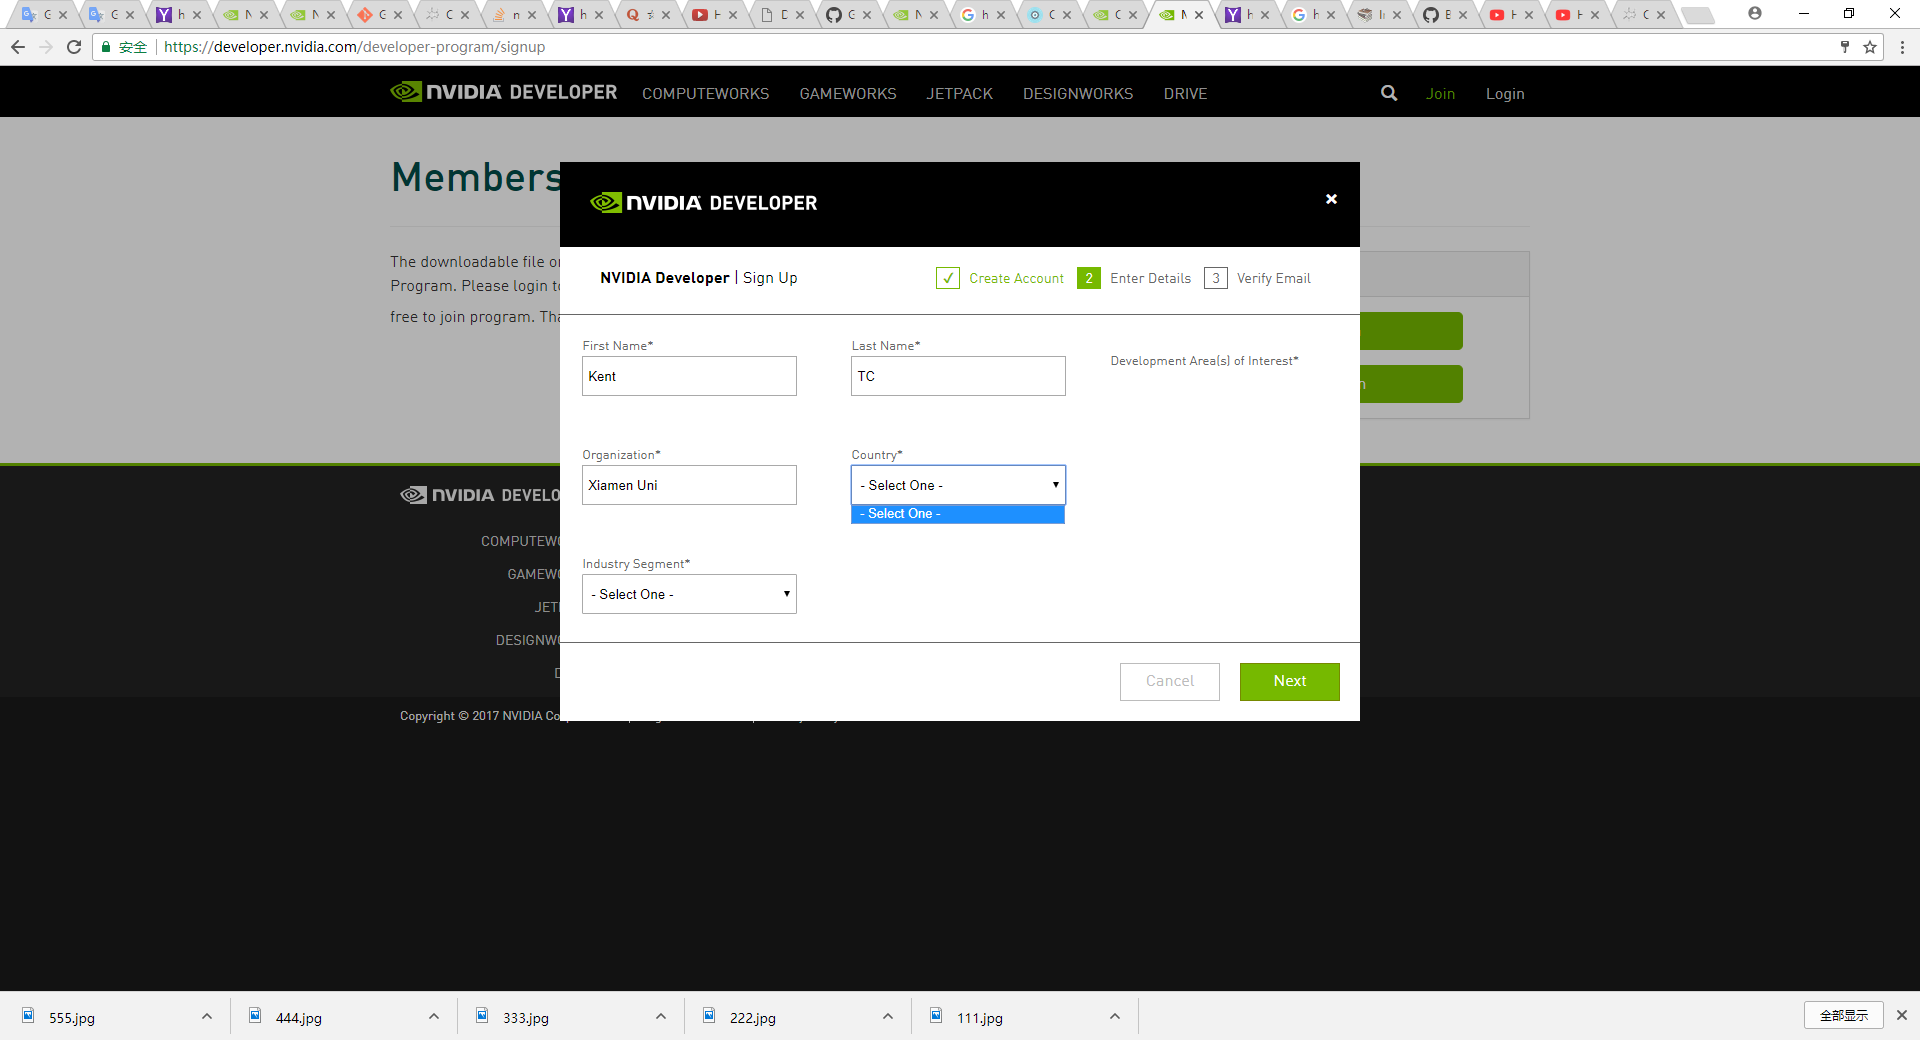Click the browser address bar URL
Screen dimensions: 1920x1040
tap(355, 47)
